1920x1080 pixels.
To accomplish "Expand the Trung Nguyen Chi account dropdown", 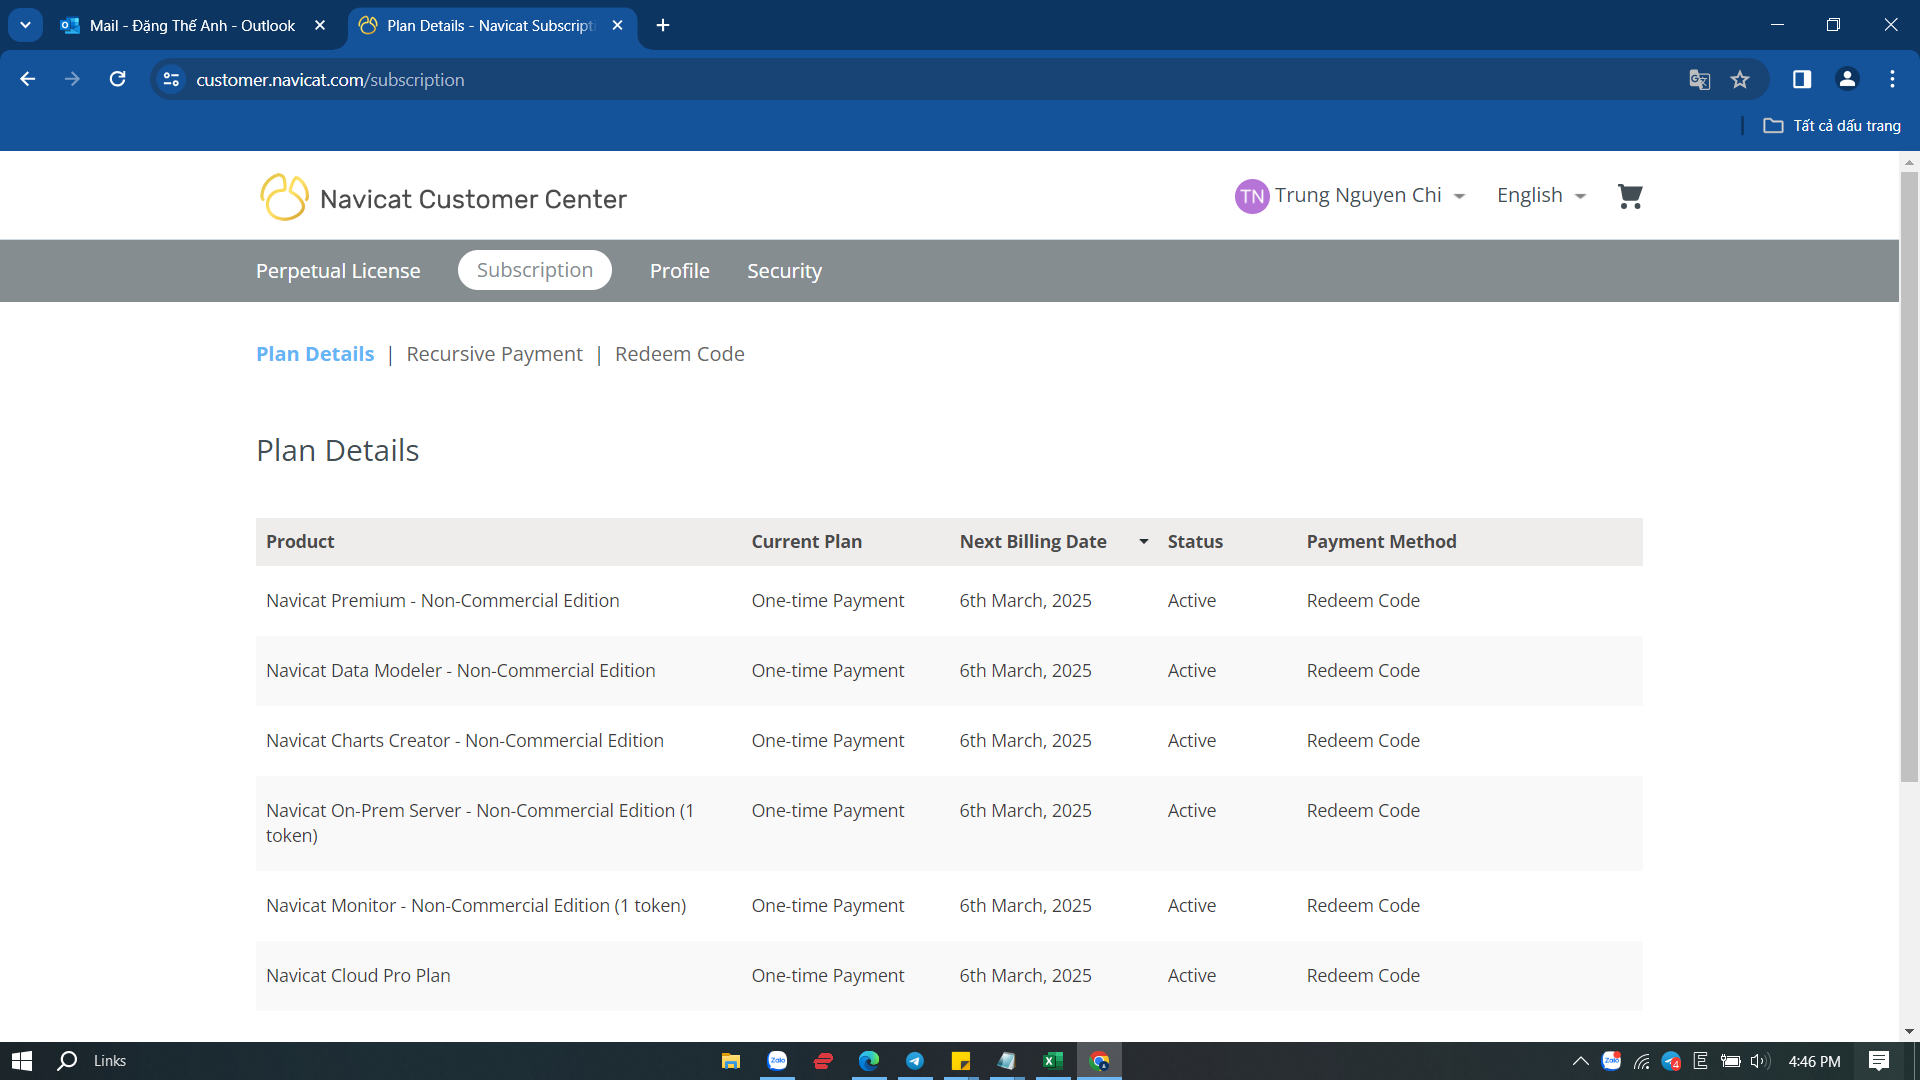I will 1459,196.
